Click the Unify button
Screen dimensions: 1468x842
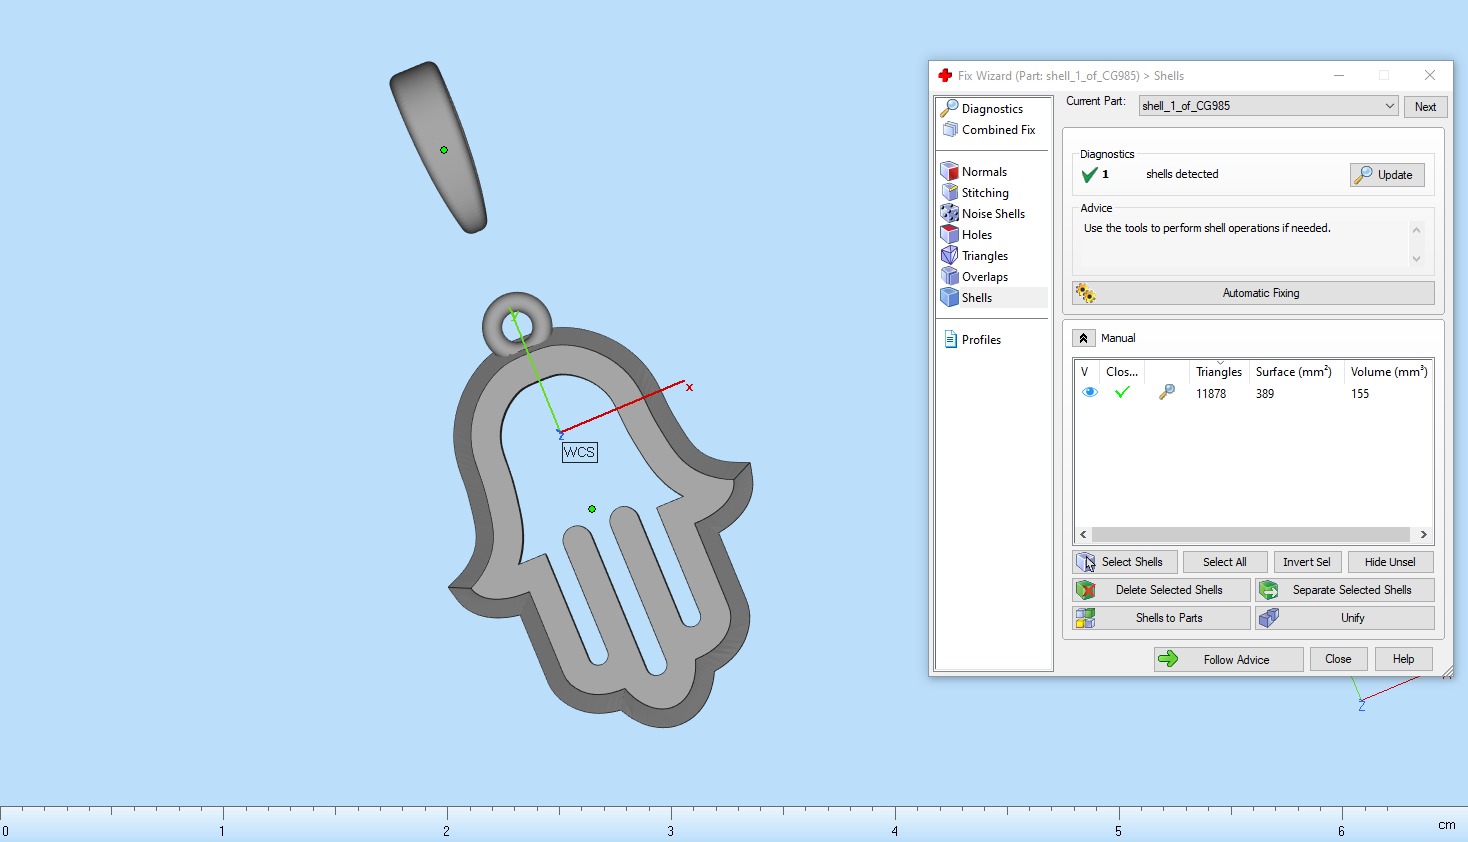tap(1345, 618)
